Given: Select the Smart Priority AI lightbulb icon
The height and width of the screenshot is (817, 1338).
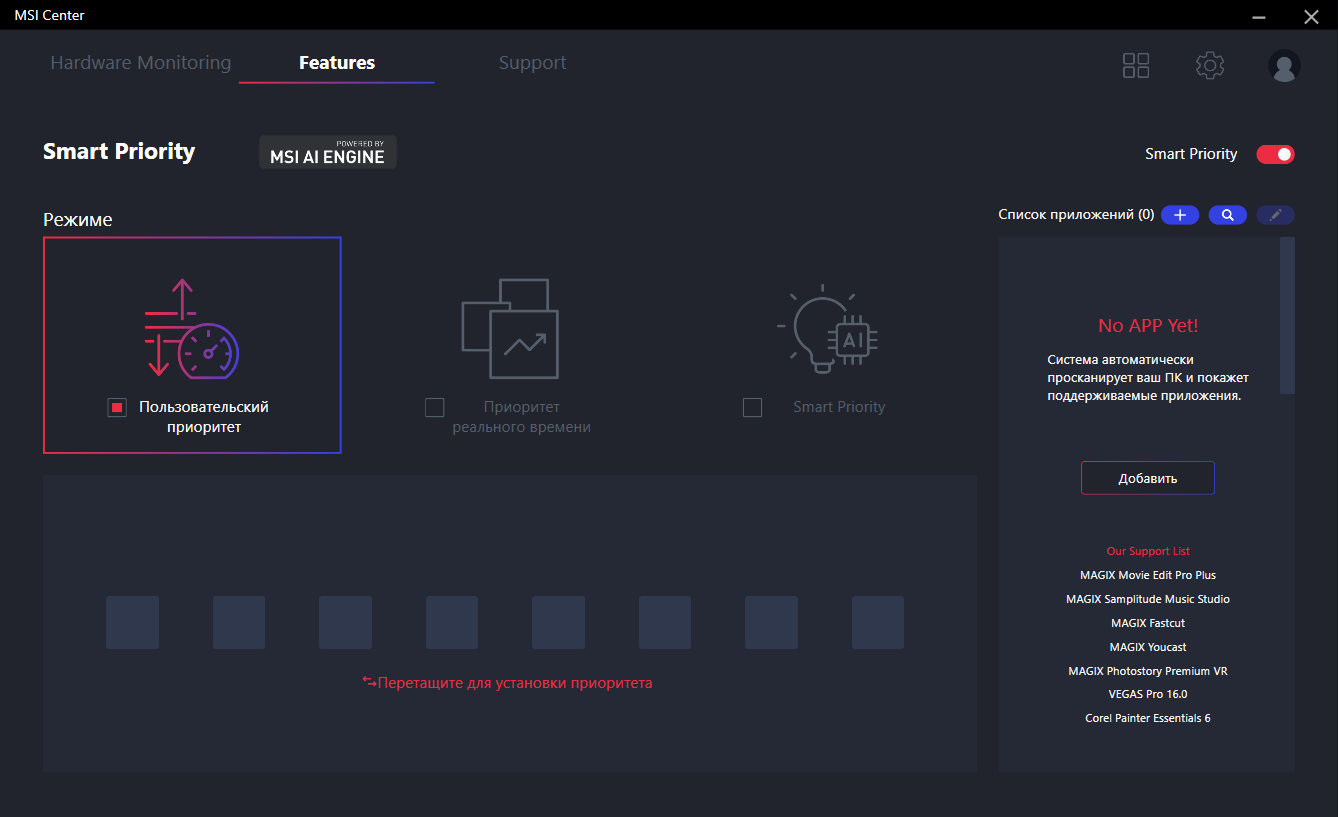Looking at the screenshot, I should click(828, 328).
